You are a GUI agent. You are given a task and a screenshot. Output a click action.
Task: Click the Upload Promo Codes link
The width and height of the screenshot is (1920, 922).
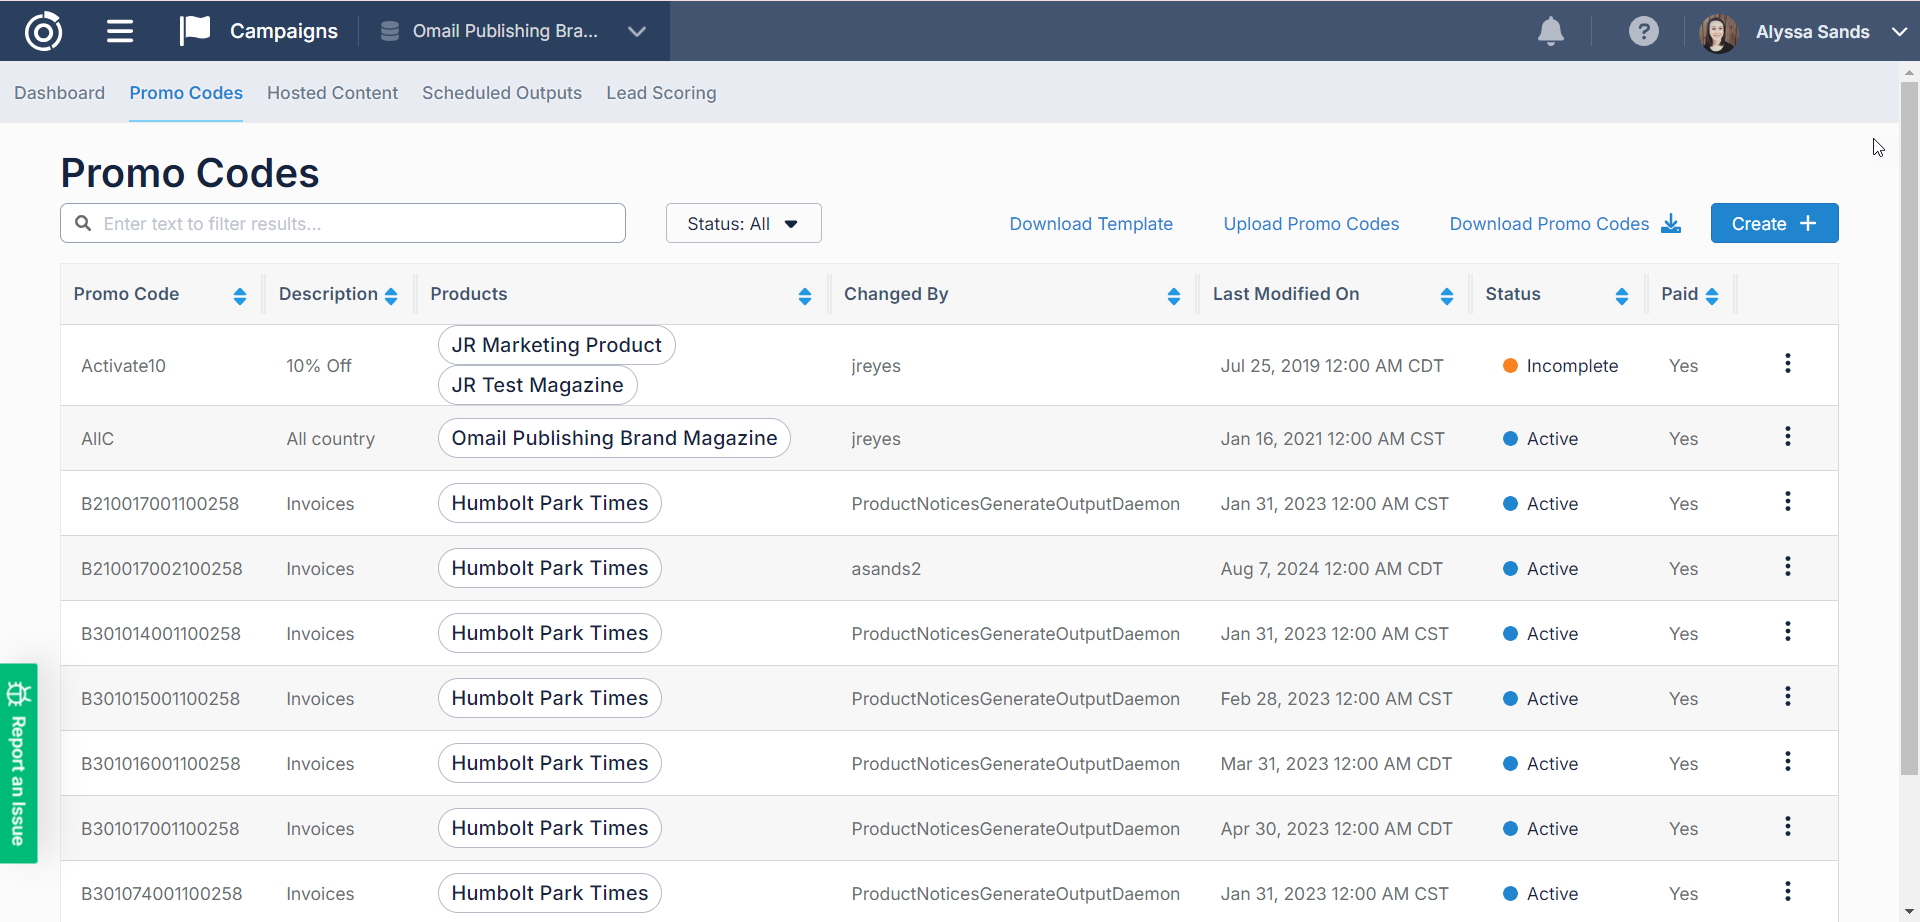[1310, 224]
